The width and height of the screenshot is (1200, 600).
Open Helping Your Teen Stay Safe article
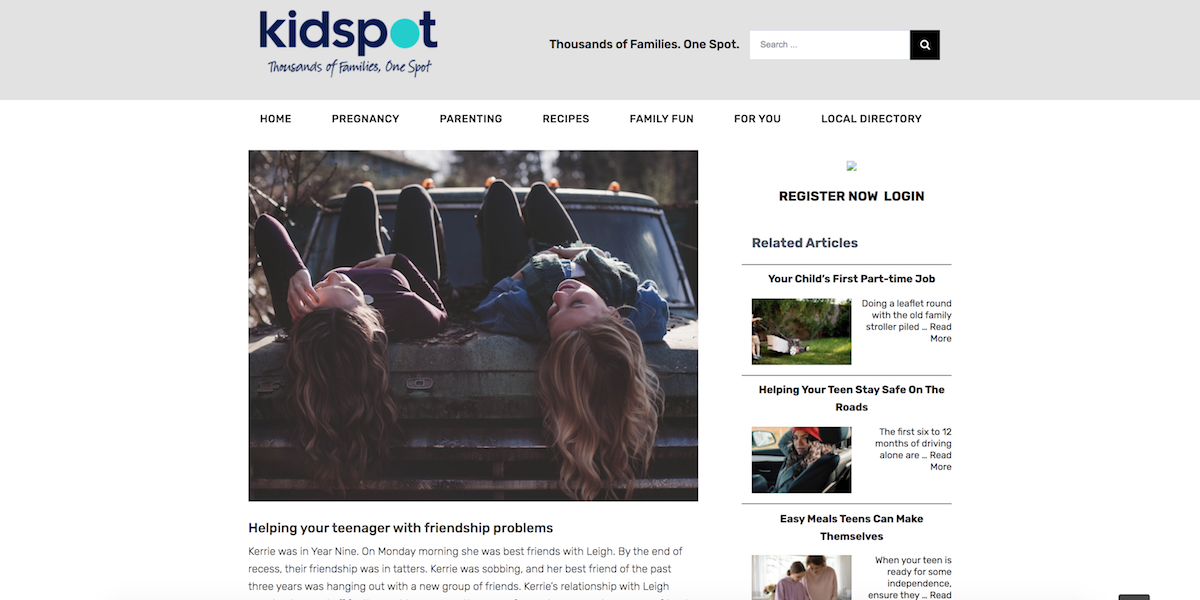point(852,398)
